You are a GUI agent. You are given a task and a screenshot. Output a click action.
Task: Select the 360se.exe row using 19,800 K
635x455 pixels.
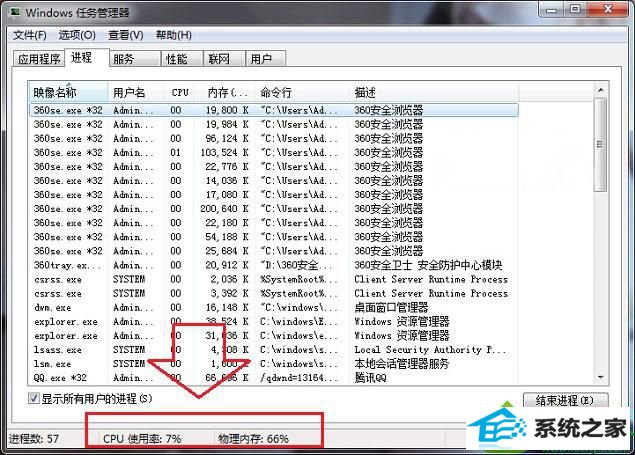274,110
